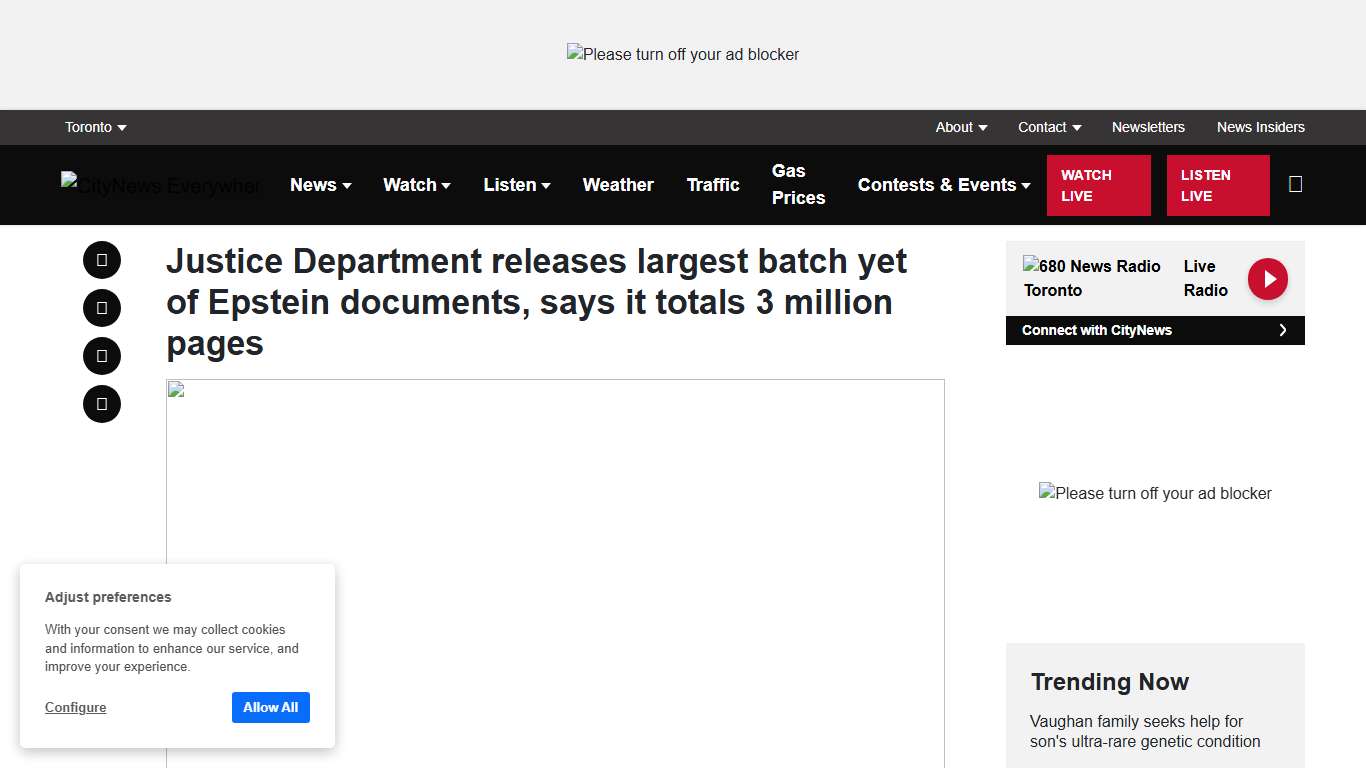Click topmost circular share icon beside headline
Viewport: 1366px width, 768px height.
[102, 260]
